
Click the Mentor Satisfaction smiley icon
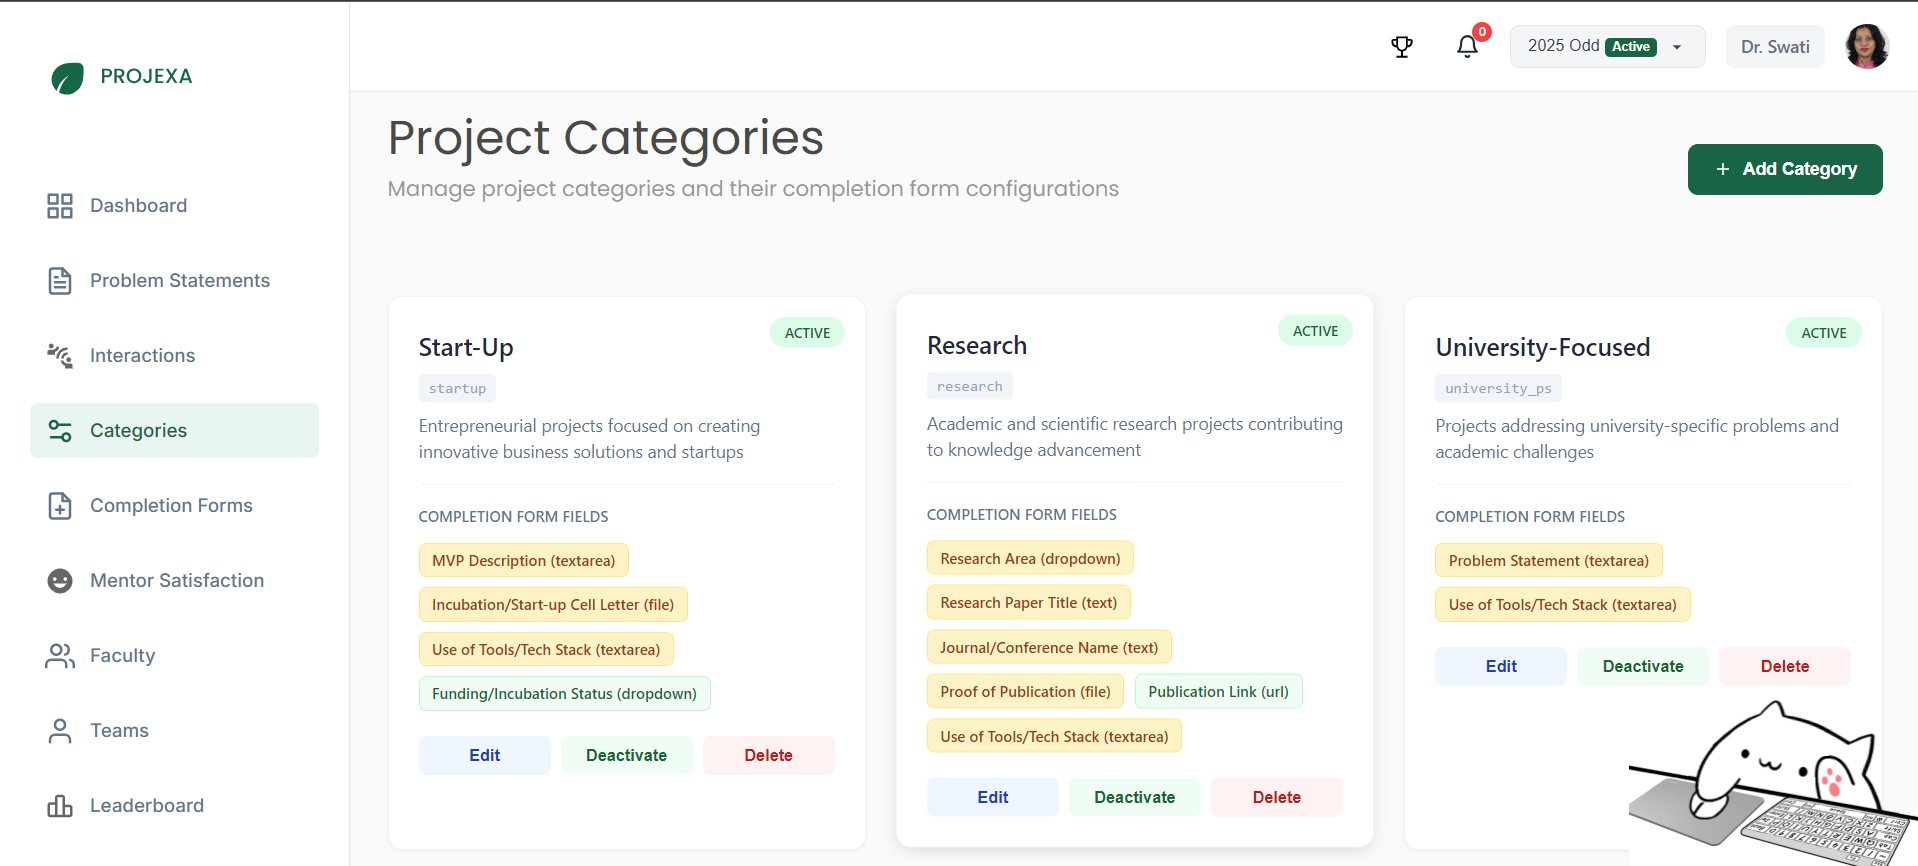pos(60,581)
